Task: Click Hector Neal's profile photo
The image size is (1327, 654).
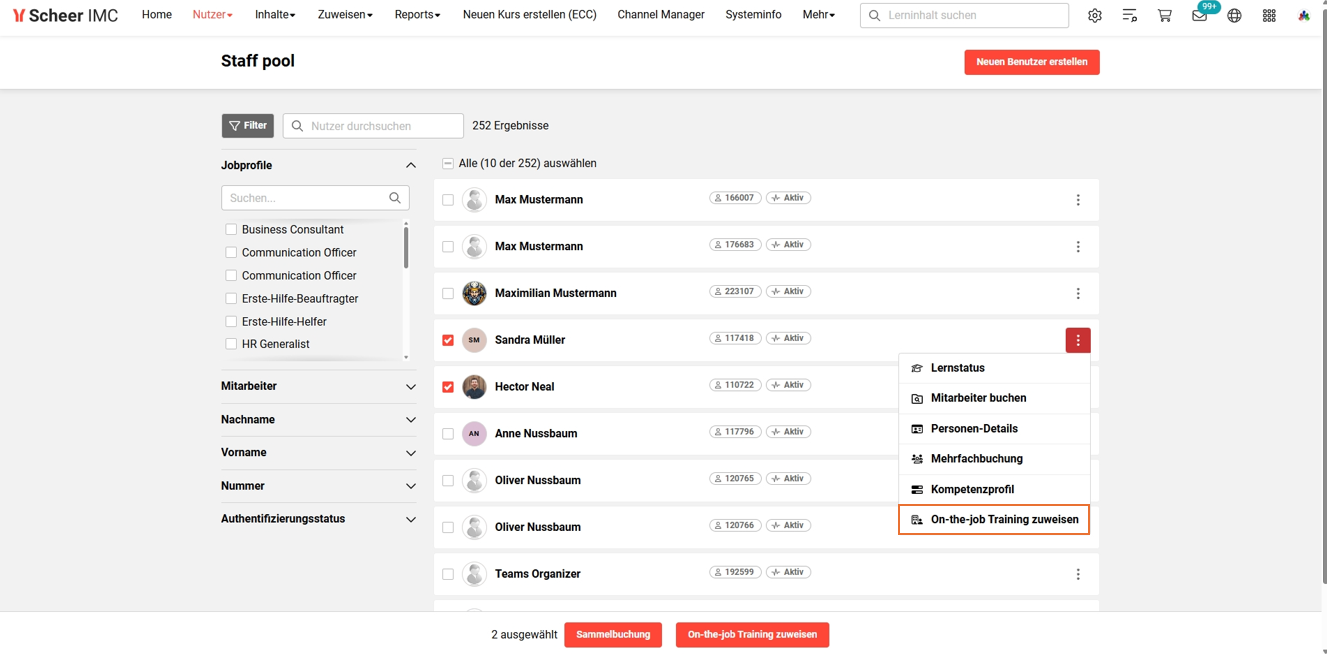Action: point(474,387)
